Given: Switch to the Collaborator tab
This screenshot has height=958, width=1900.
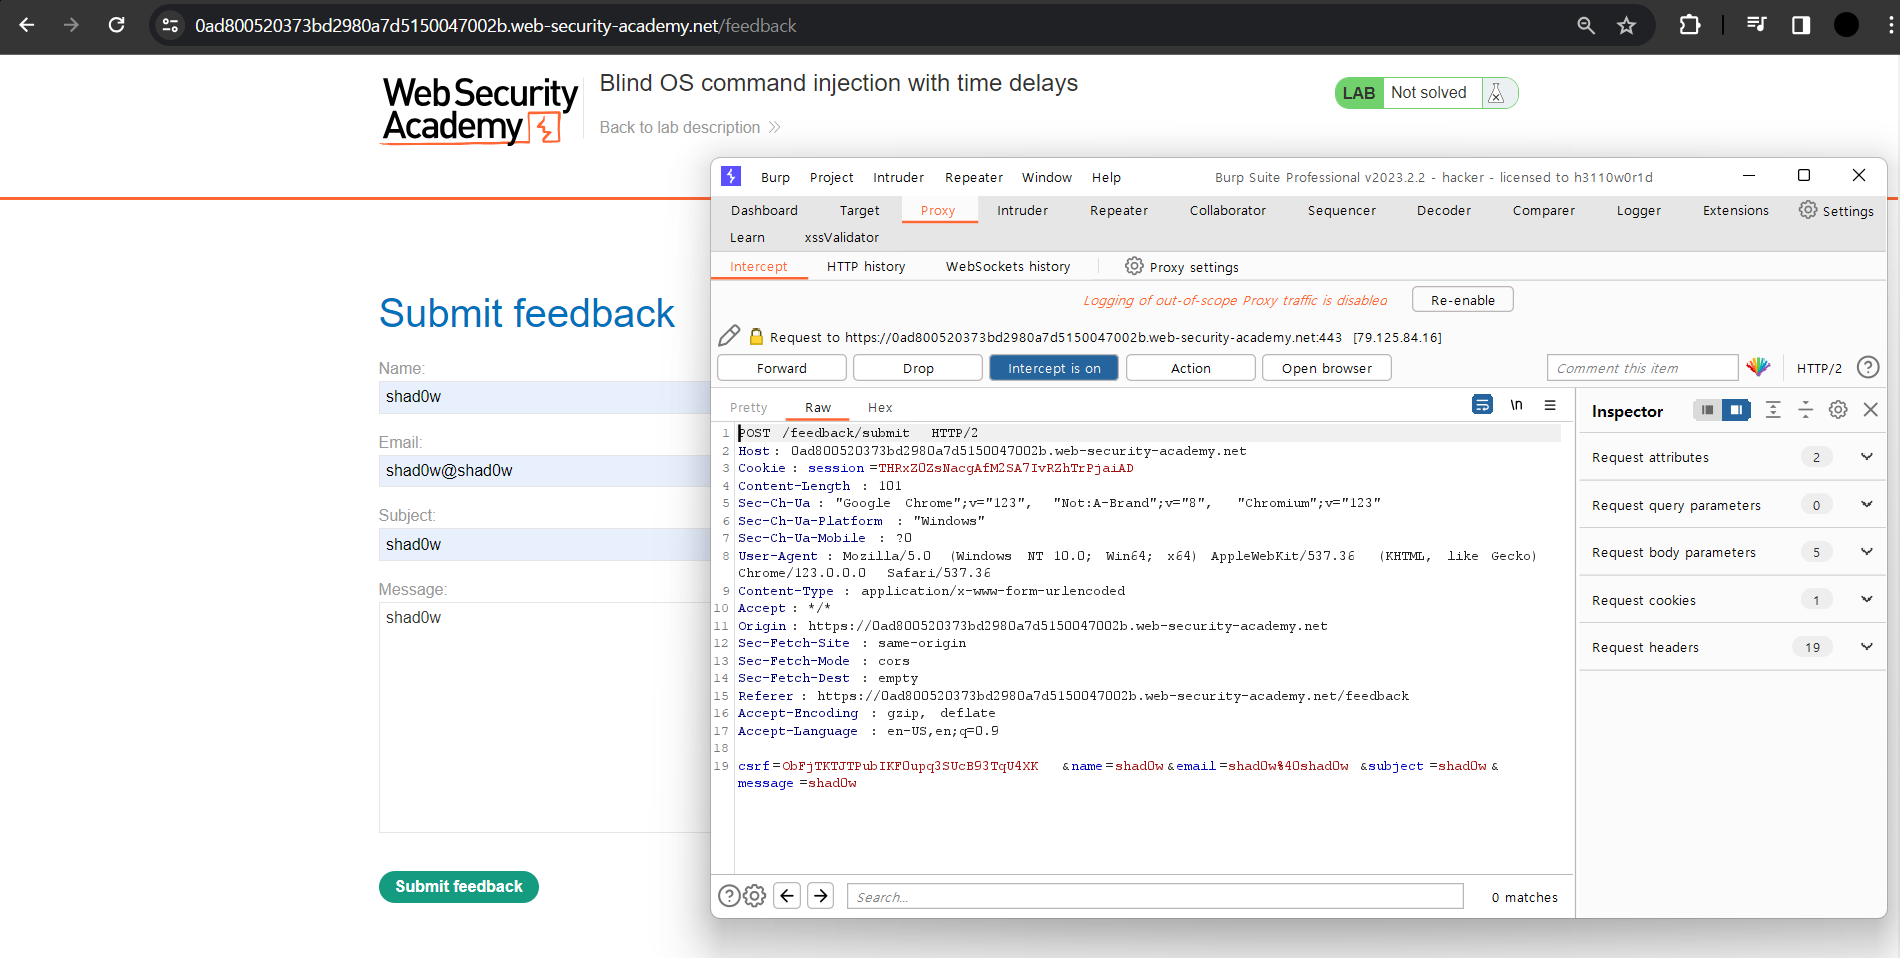Looking at the screenshot, I should click(1227, 210).
